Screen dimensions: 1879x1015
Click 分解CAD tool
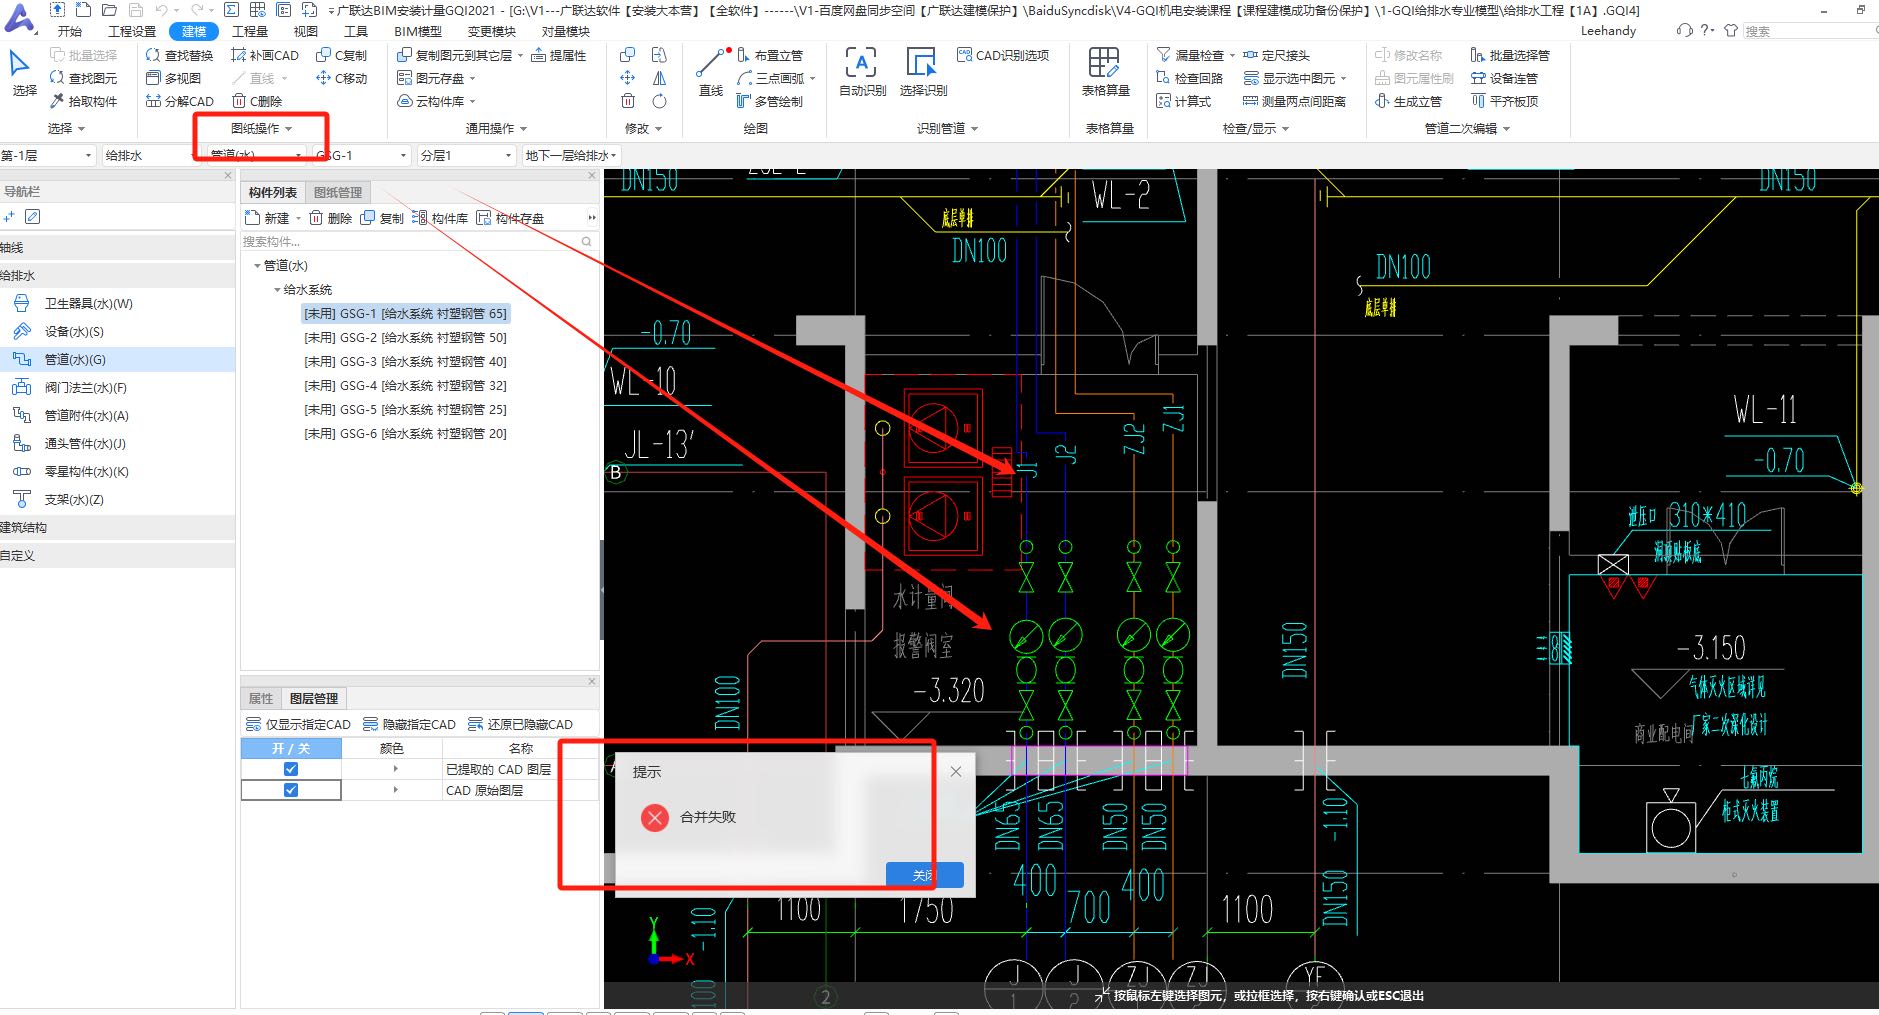[179, 101]
